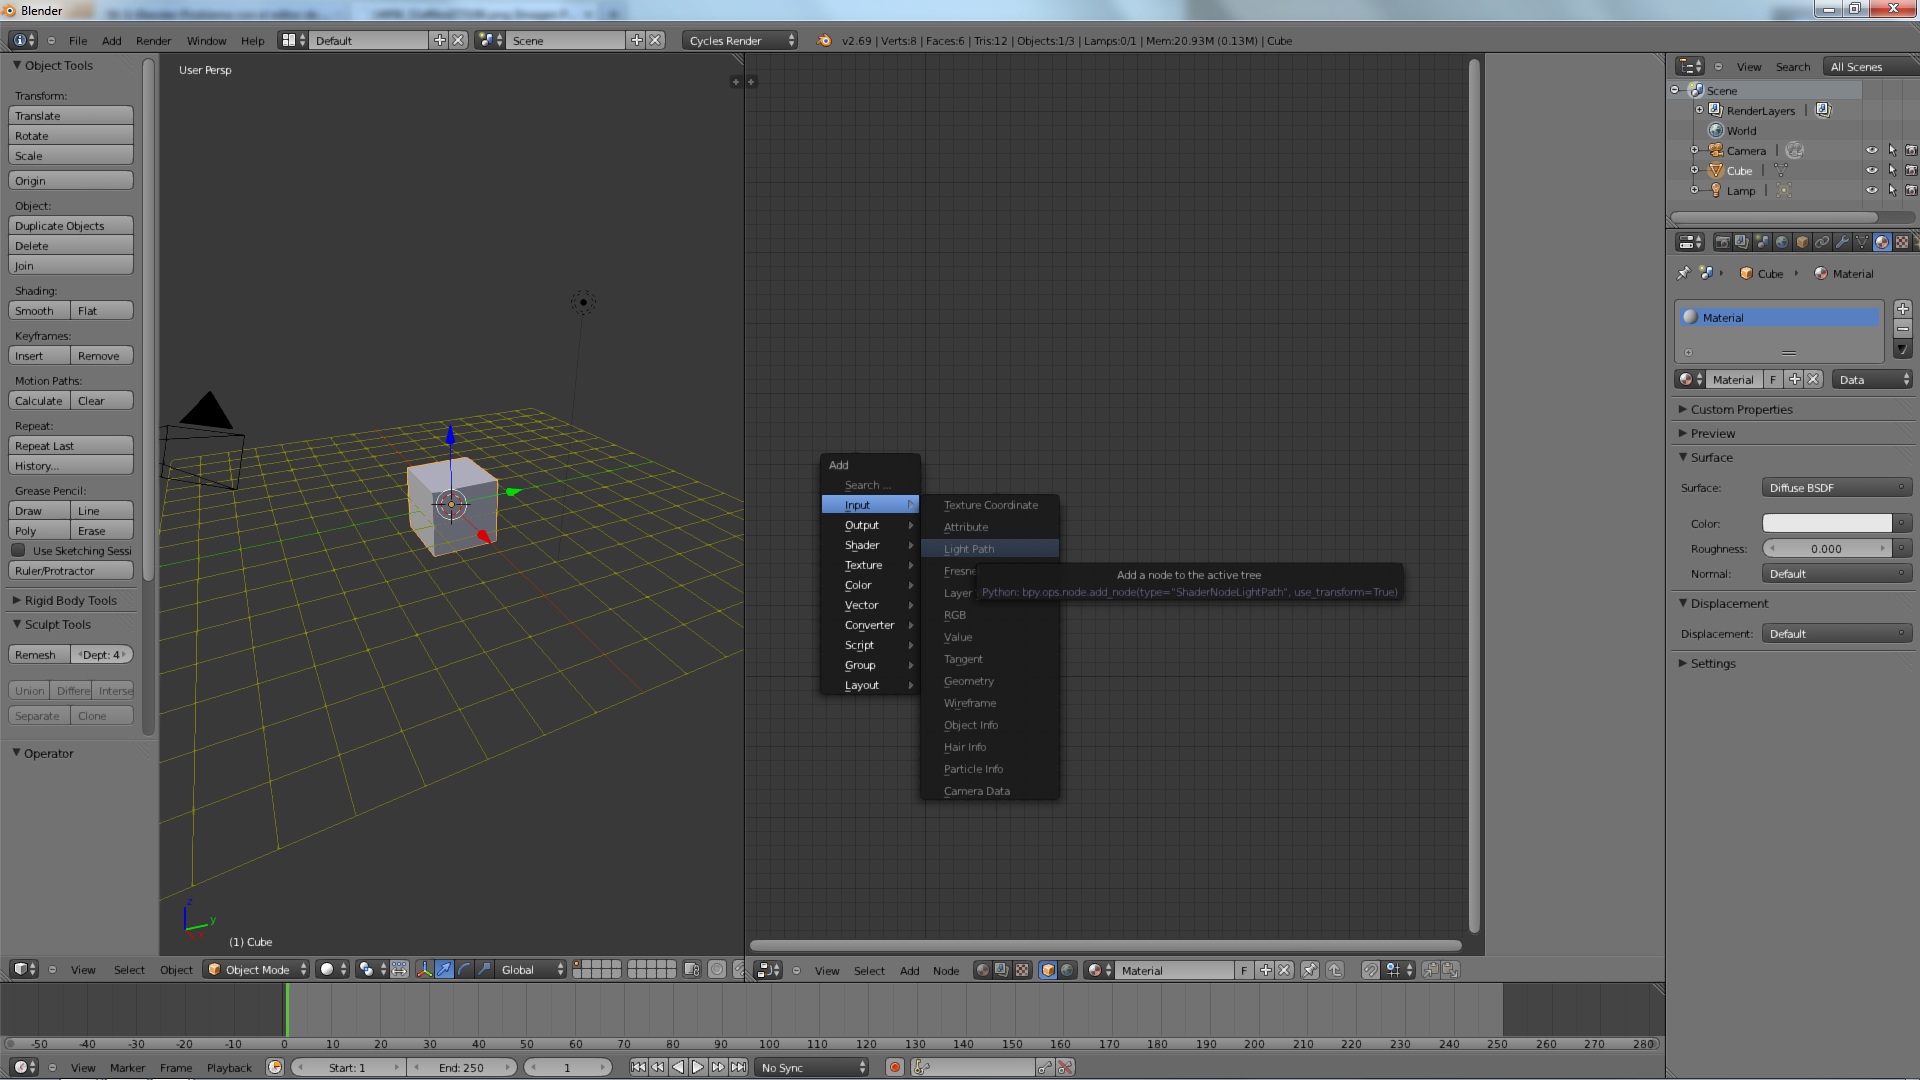Click the End frame 250 field
The width and height of the screenshot is (1920, 1080).
(461, 1068)
